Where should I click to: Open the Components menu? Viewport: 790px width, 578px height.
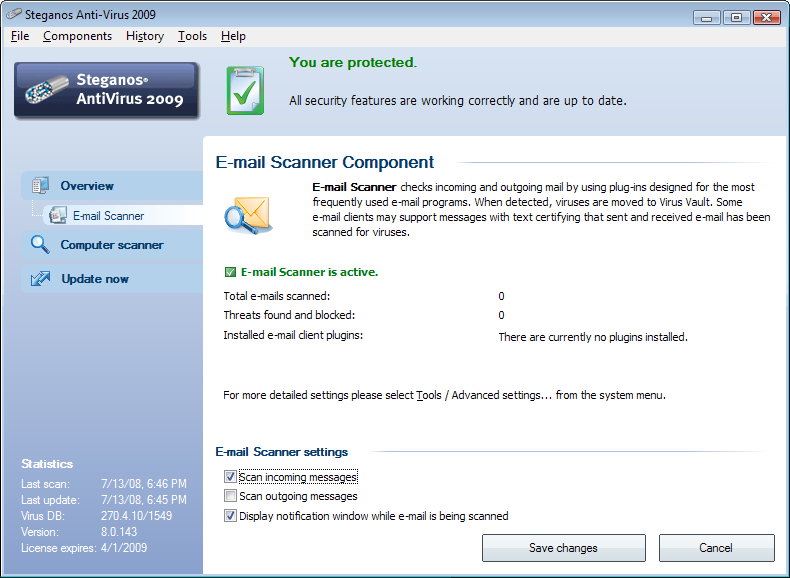[78, 36]
